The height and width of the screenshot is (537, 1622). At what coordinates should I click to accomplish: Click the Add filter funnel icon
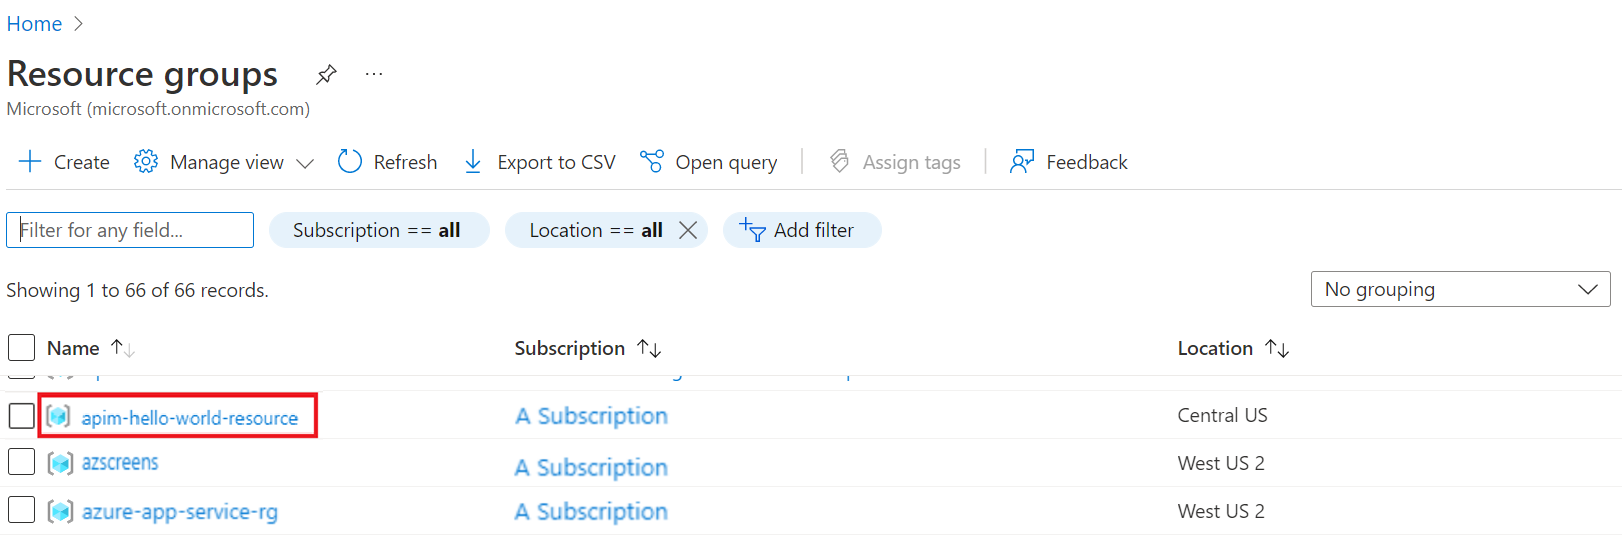[752, 230]
